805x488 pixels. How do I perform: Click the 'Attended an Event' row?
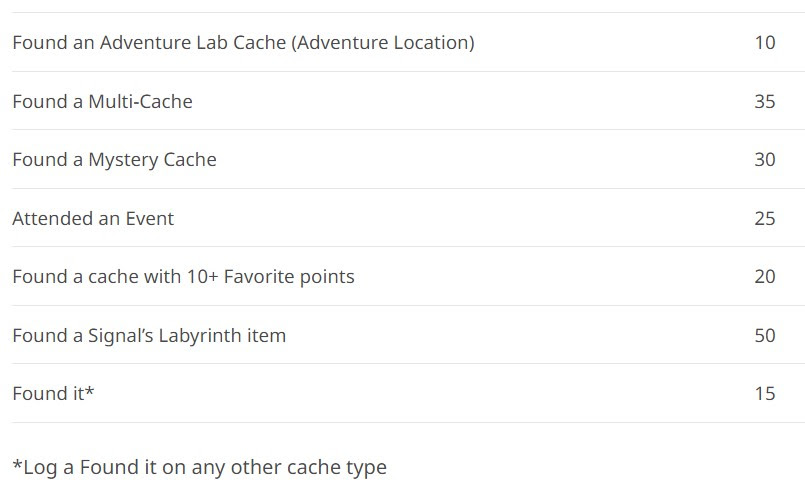pos(93,218)
